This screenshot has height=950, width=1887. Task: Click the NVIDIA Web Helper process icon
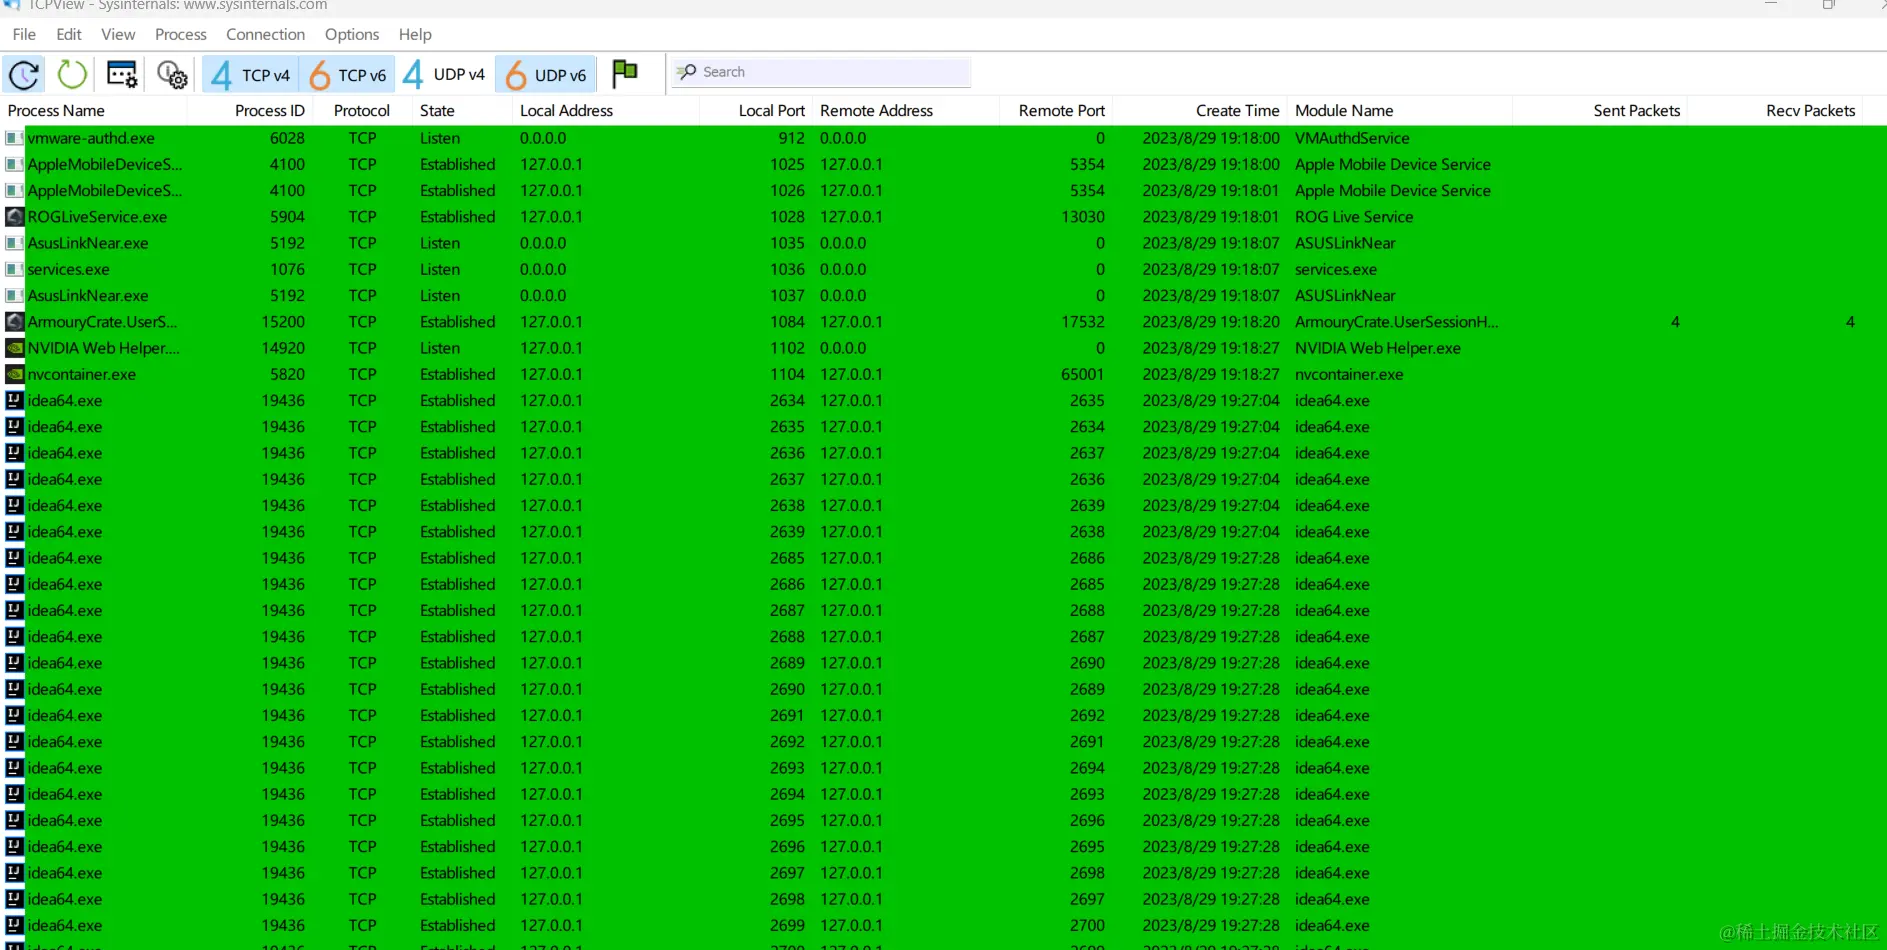click(x=13, y=348)
